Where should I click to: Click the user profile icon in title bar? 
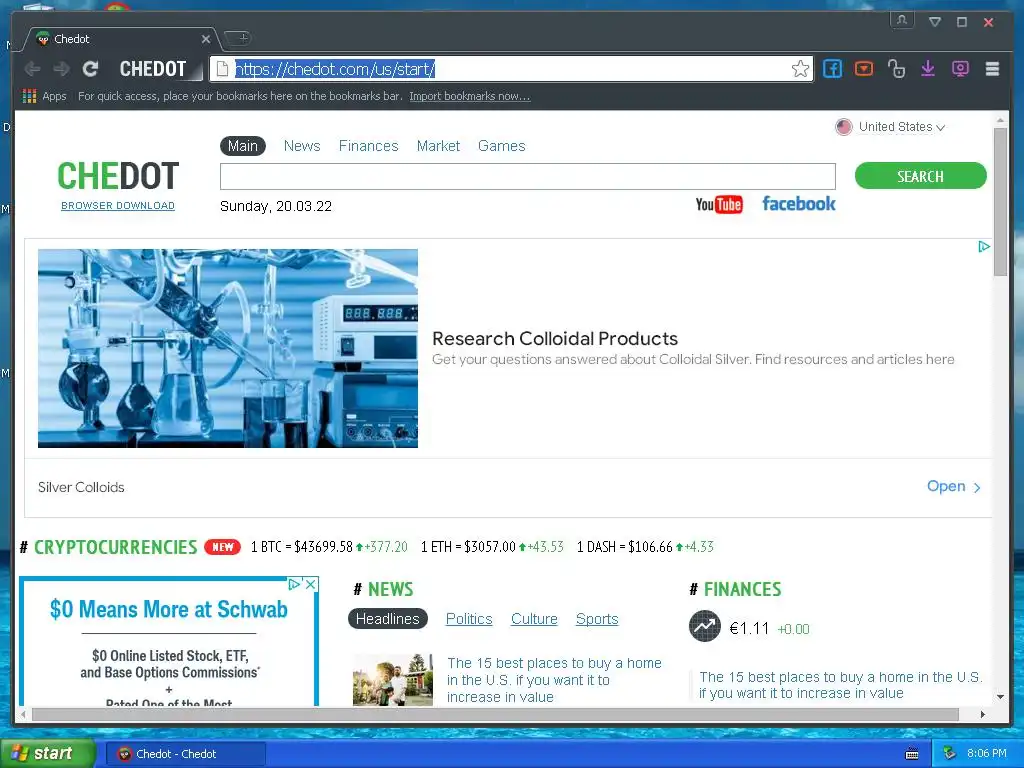tap(902, 20)
